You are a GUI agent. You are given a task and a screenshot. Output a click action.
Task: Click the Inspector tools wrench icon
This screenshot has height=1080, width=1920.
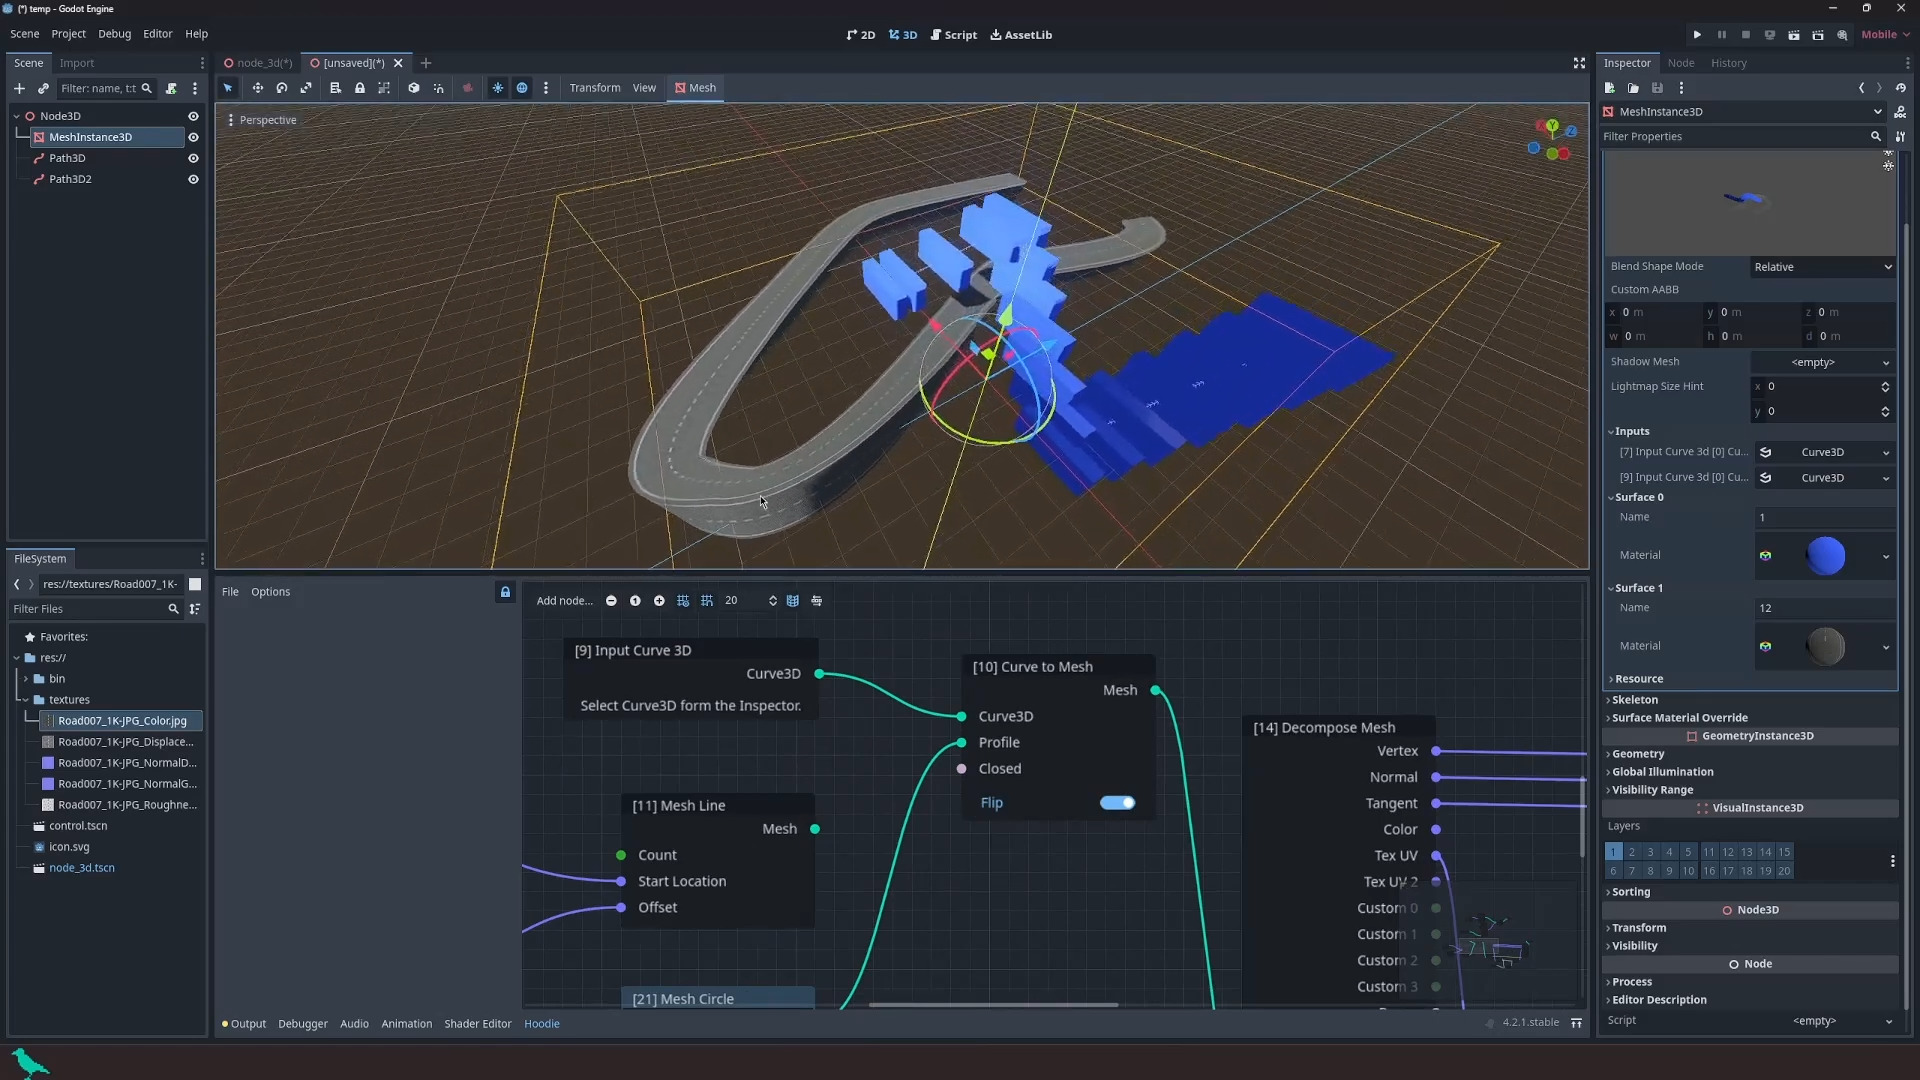pos(1900,136)
